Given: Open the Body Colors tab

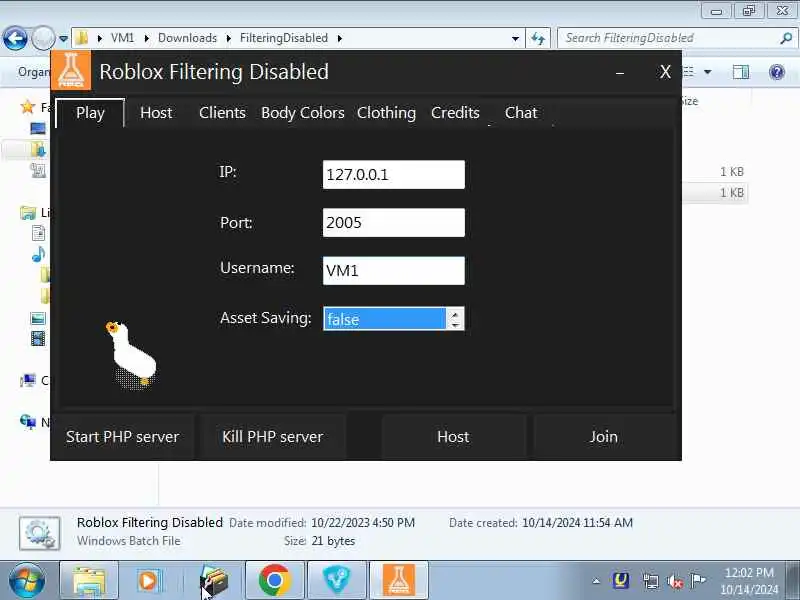Looking at the screenshot, I should 303,113.
